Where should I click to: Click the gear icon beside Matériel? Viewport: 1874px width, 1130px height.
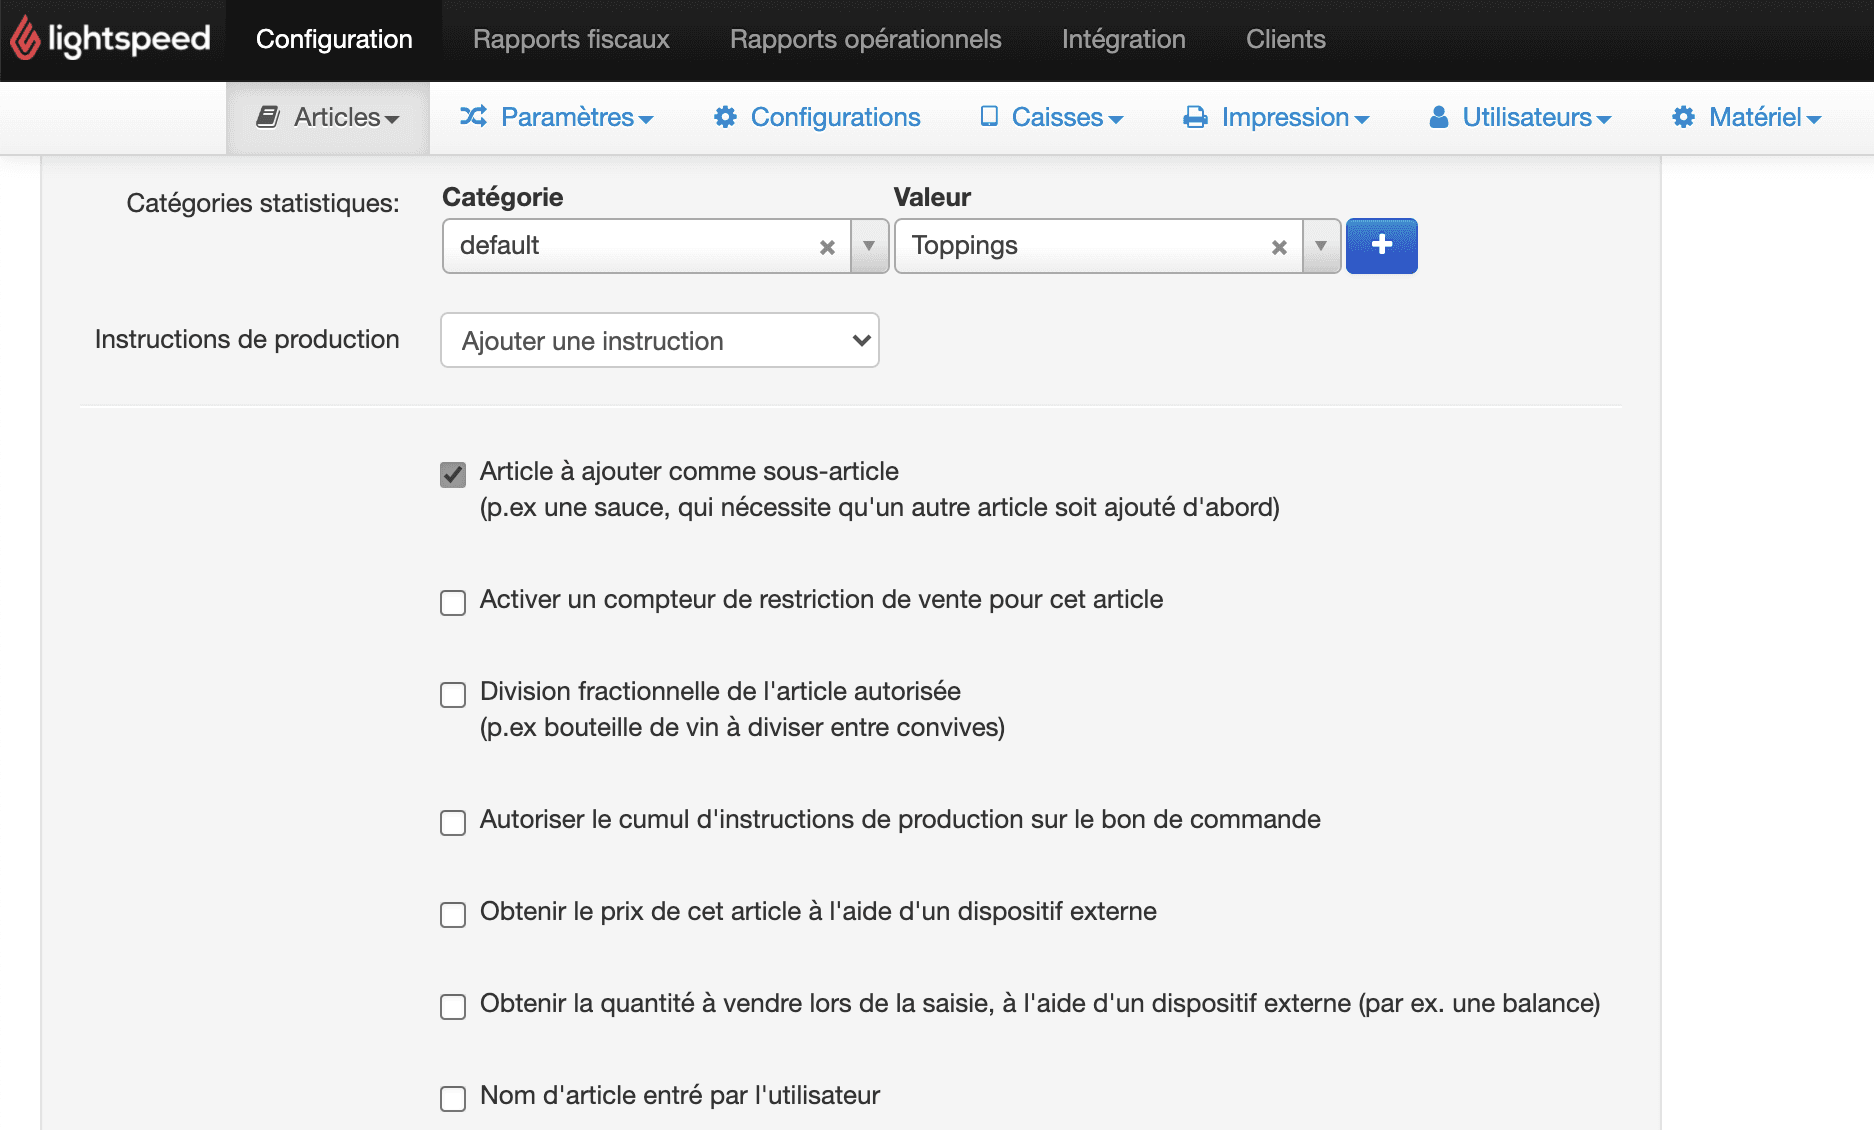[x=1683, y=116]
